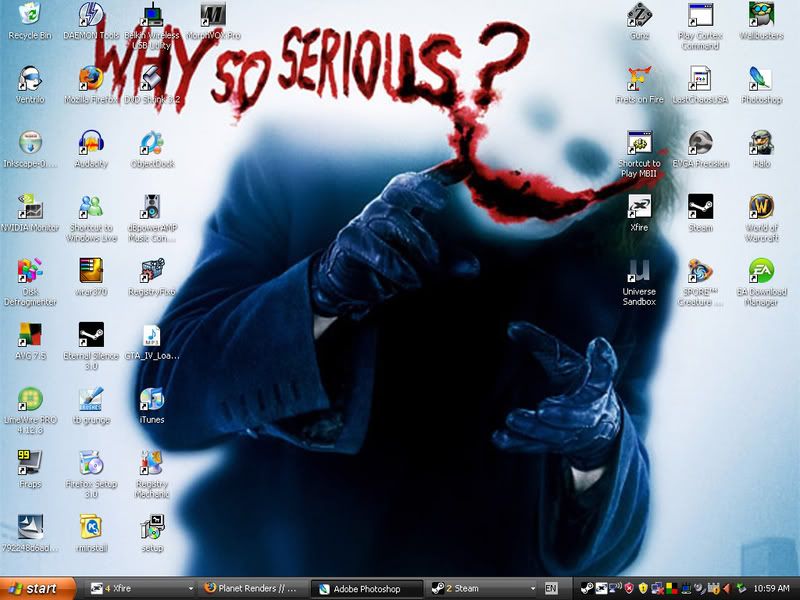Screen dimensions: 800x600
Task: Click the Steam icon in system tray
Action: [587, 589]
